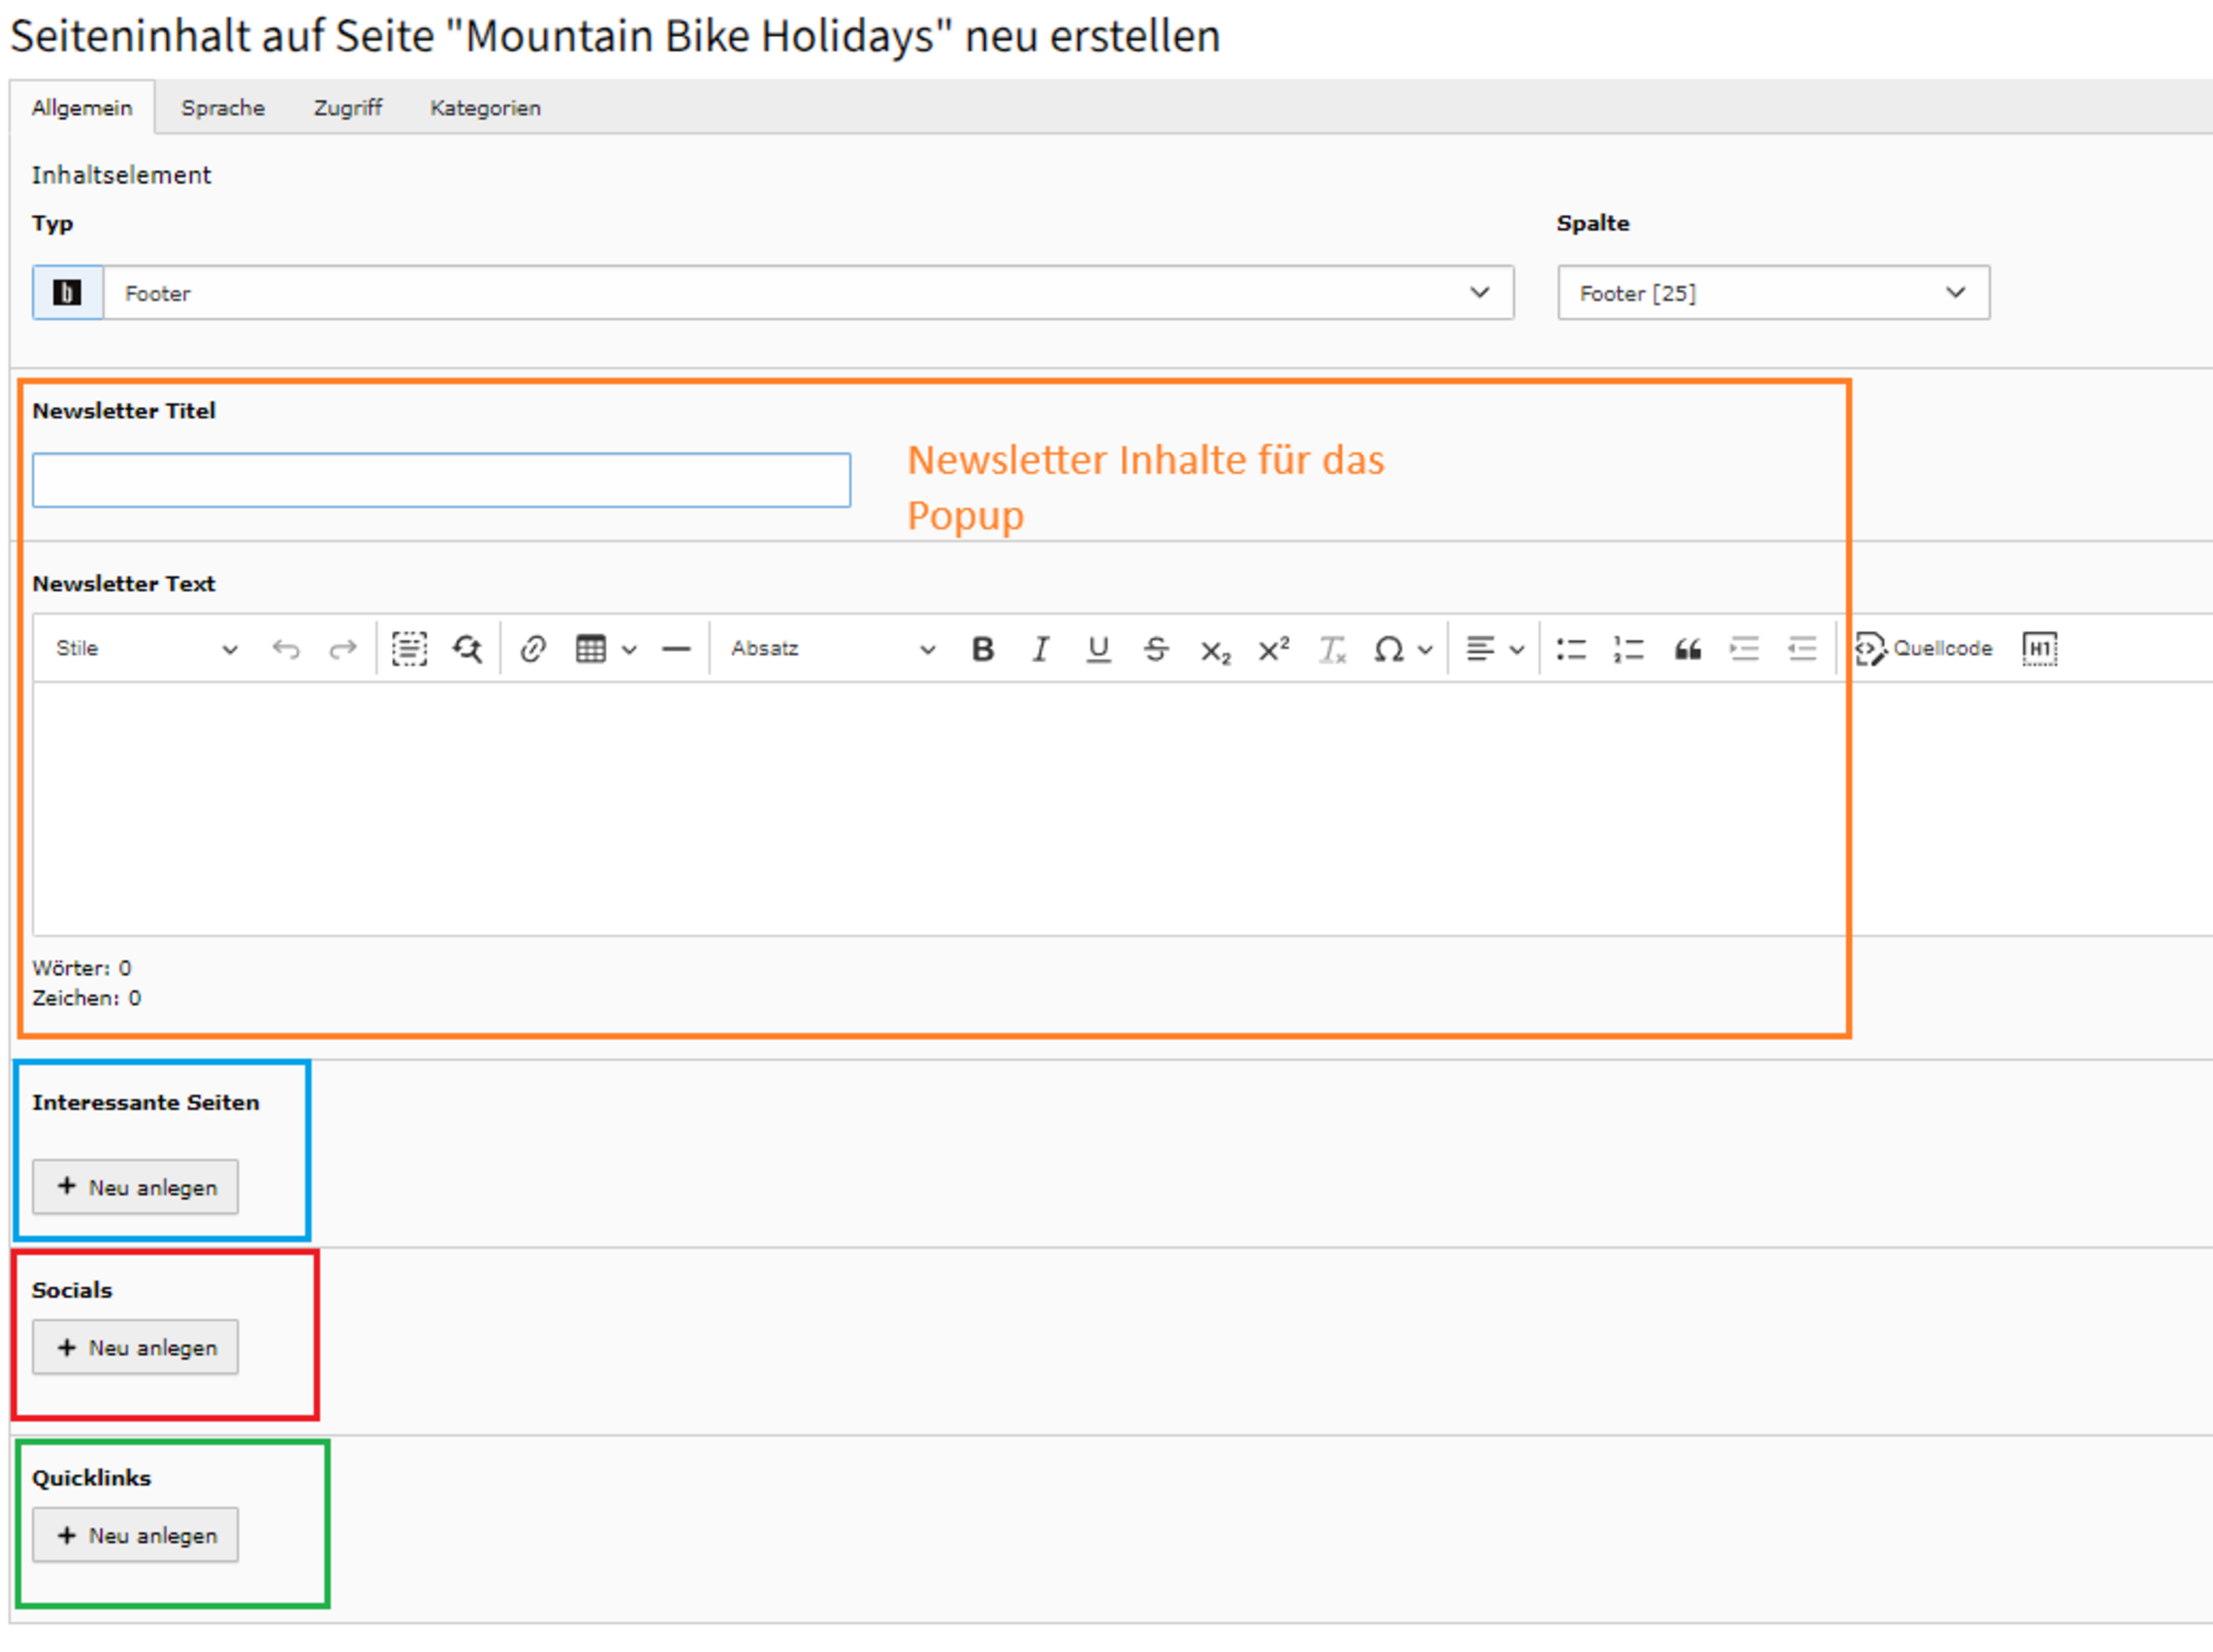2213x1652 pixels.
Task: Insert a block quote
Action: point(1687,649)
